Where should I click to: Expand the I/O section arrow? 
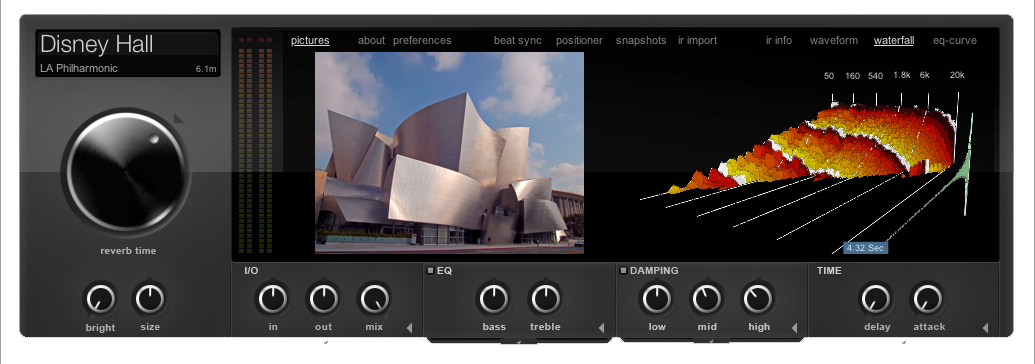pos(409,328)
